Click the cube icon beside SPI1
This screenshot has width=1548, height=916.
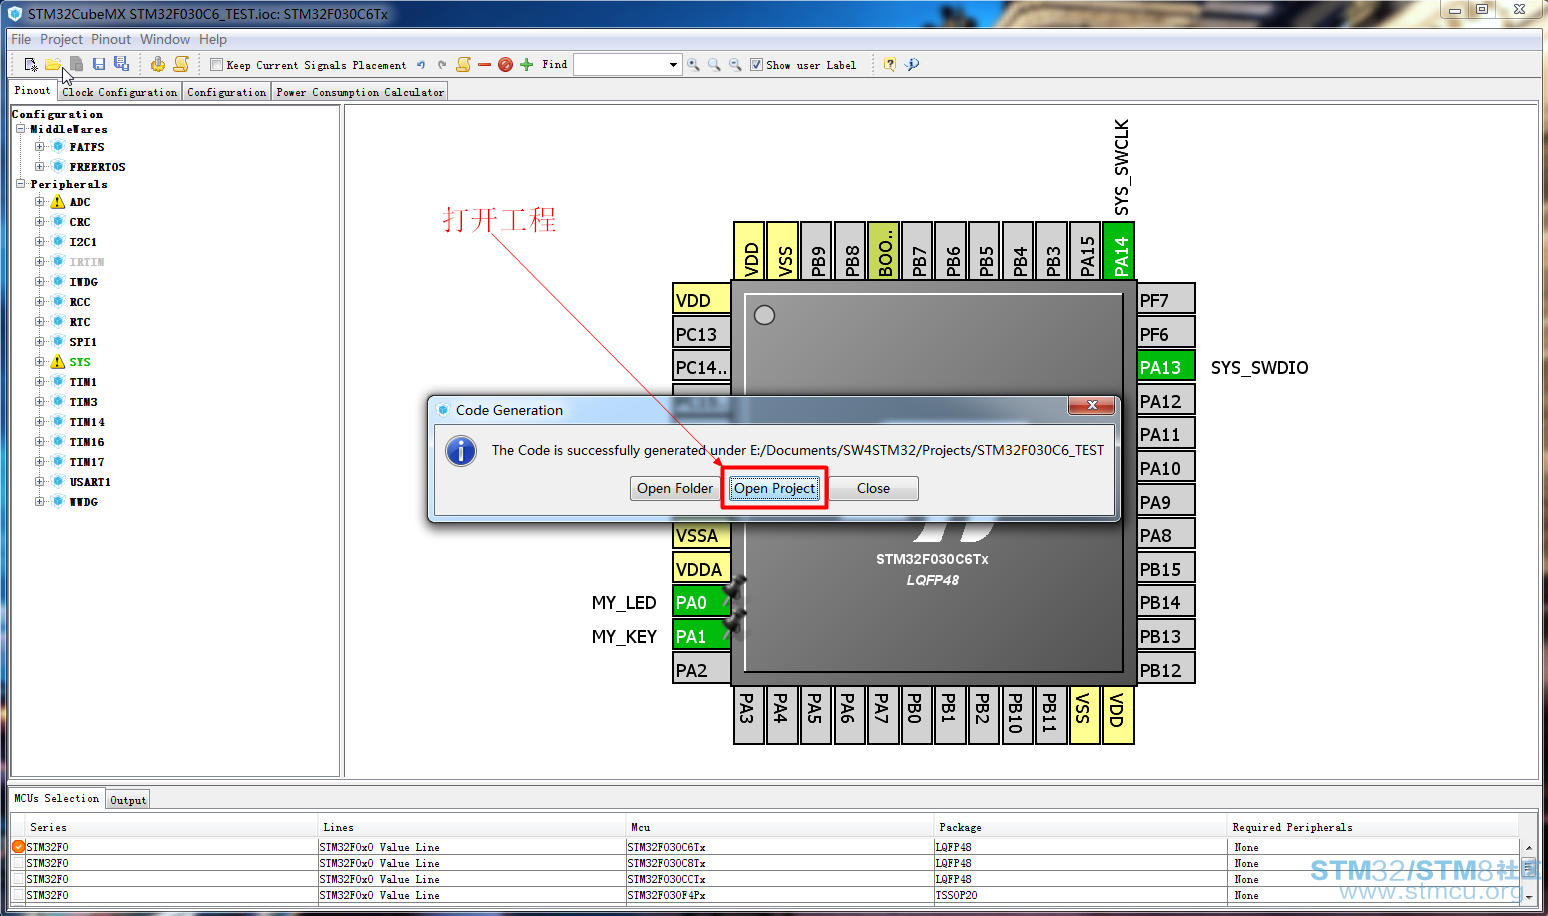point(58,342)
